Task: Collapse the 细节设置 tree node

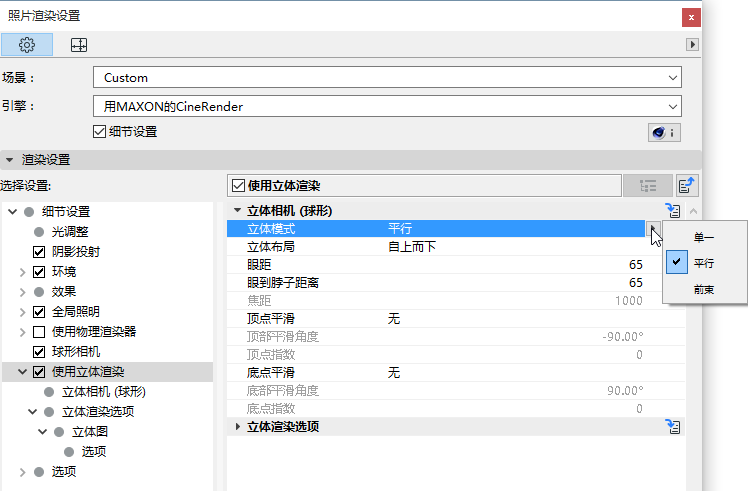Action: (x=13, y=211)
